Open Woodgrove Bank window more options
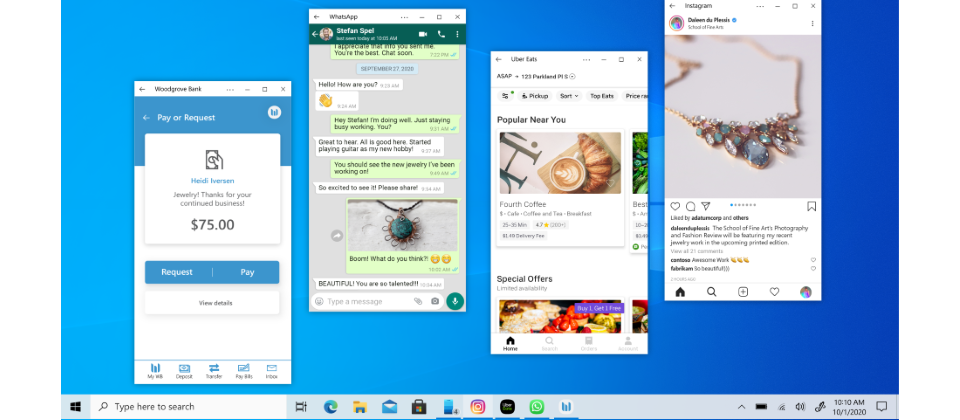 pyautogui.click(x=230, y=89)
